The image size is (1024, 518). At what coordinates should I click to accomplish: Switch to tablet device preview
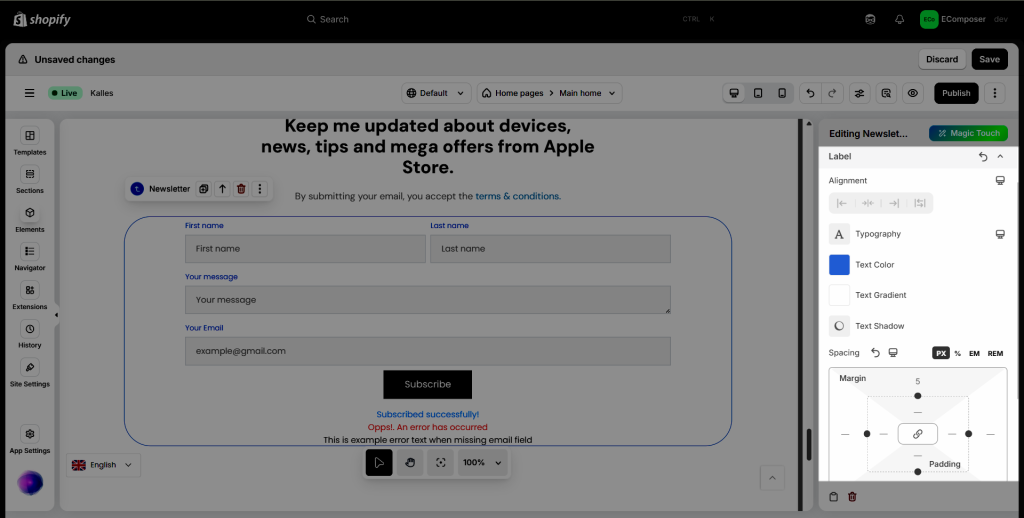click(x=758, y=93)
